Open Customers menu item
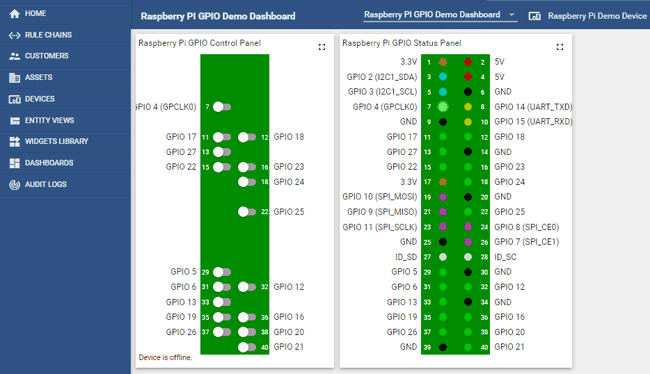The height and width of the screenshot is (374, 650). (x=65, y=56)
